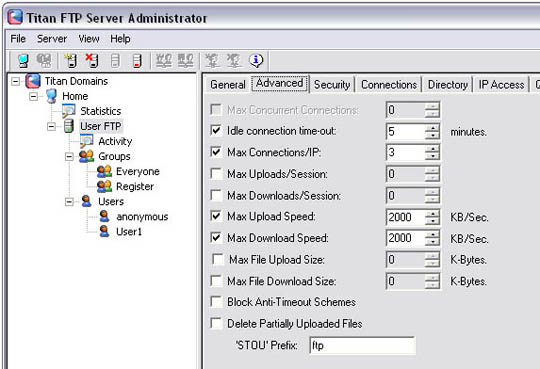The width and height of the screenshot is (540, 369).
Task: Collapse the Groups tree node
Action: click(x=69, y=157)
